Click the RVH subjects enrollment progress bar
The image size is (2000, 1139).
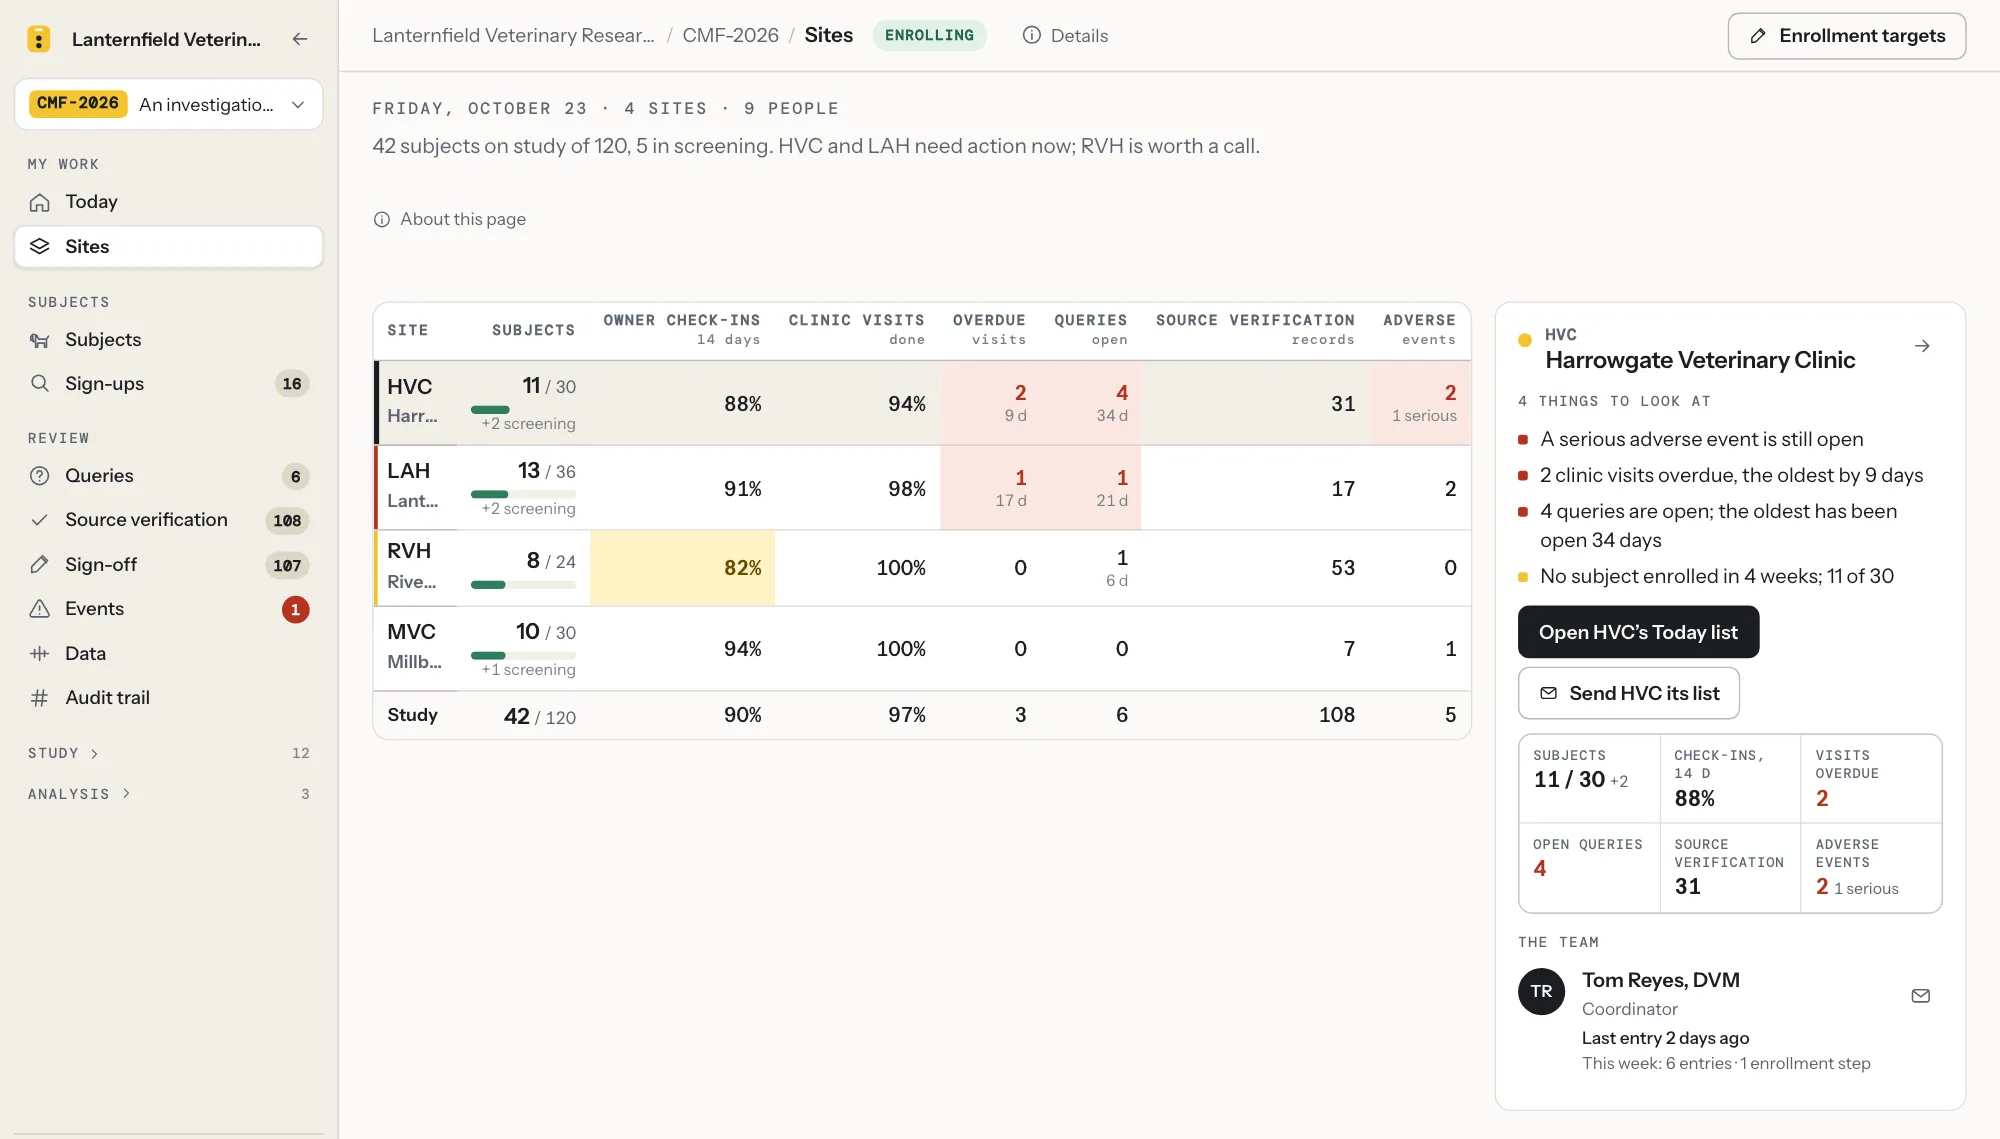pos(523,585)
